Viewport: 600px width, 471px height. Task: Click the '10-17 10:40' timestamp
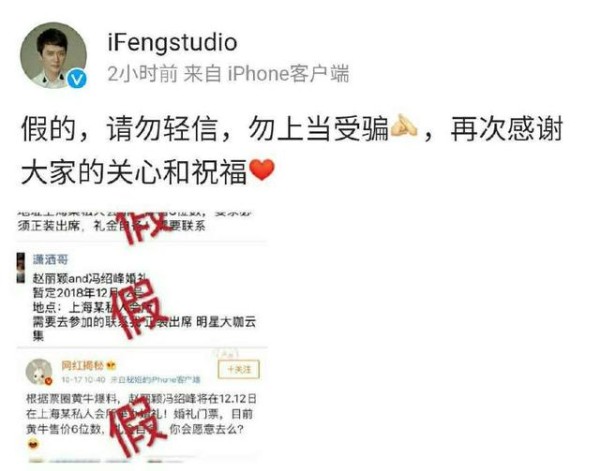pyautogui.click(x=83, y=380)
